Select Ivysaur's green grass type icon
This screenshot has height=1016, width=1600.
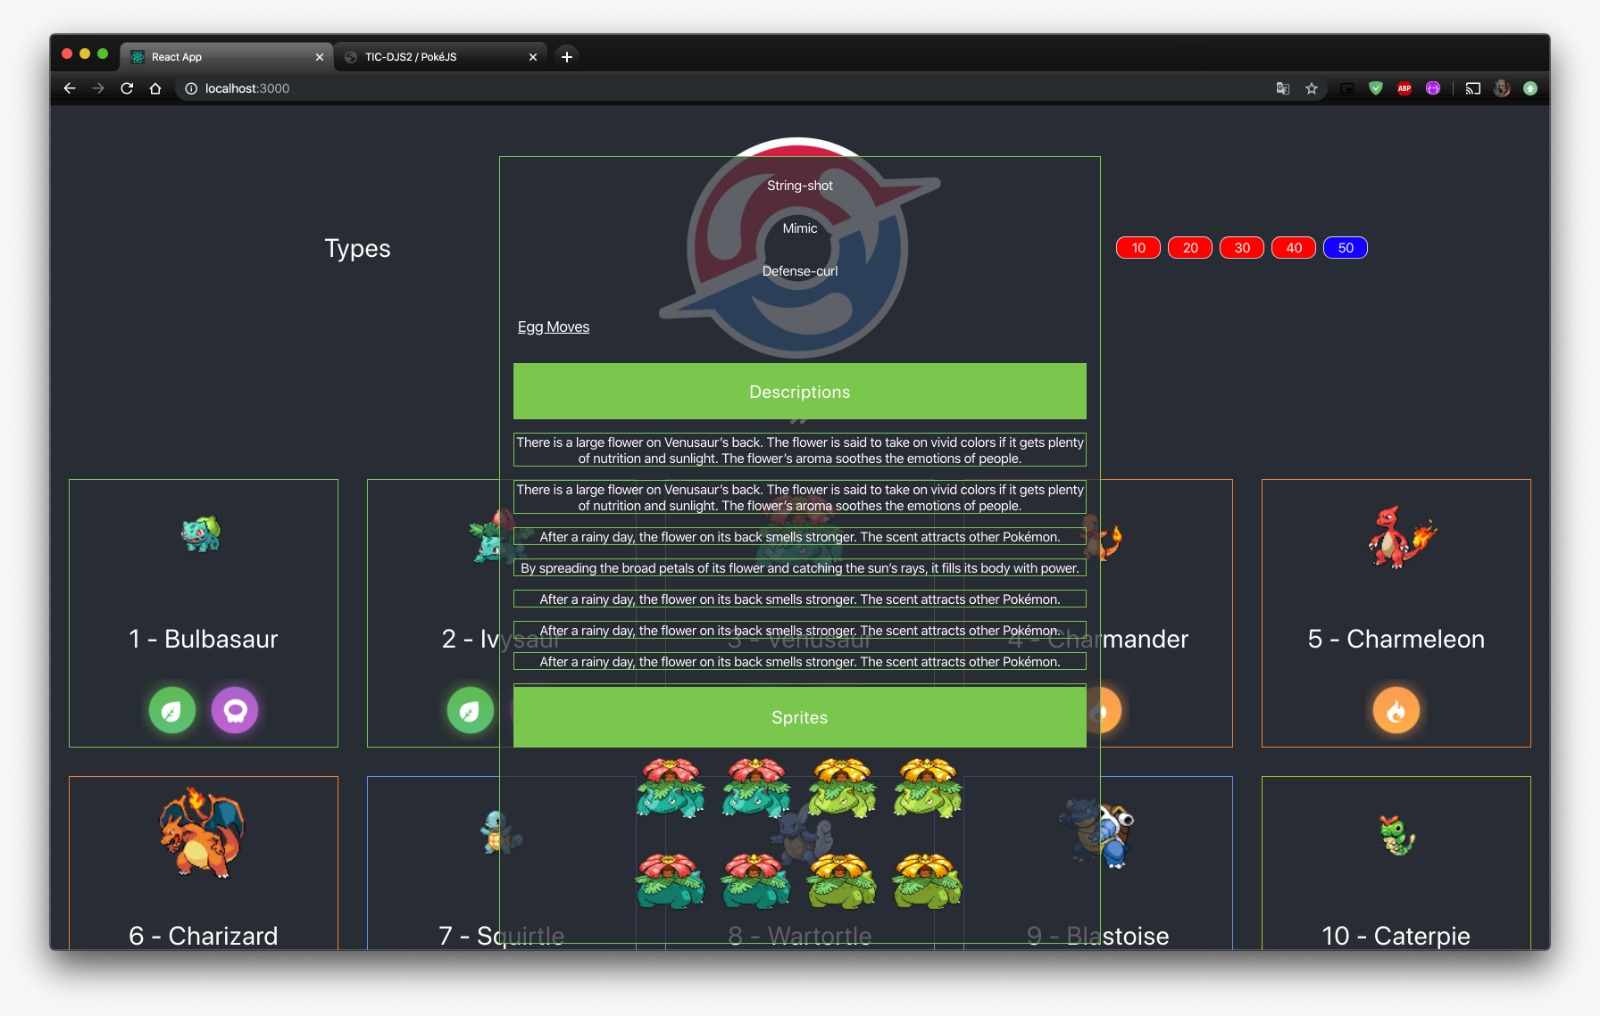(x=470, y=711)
